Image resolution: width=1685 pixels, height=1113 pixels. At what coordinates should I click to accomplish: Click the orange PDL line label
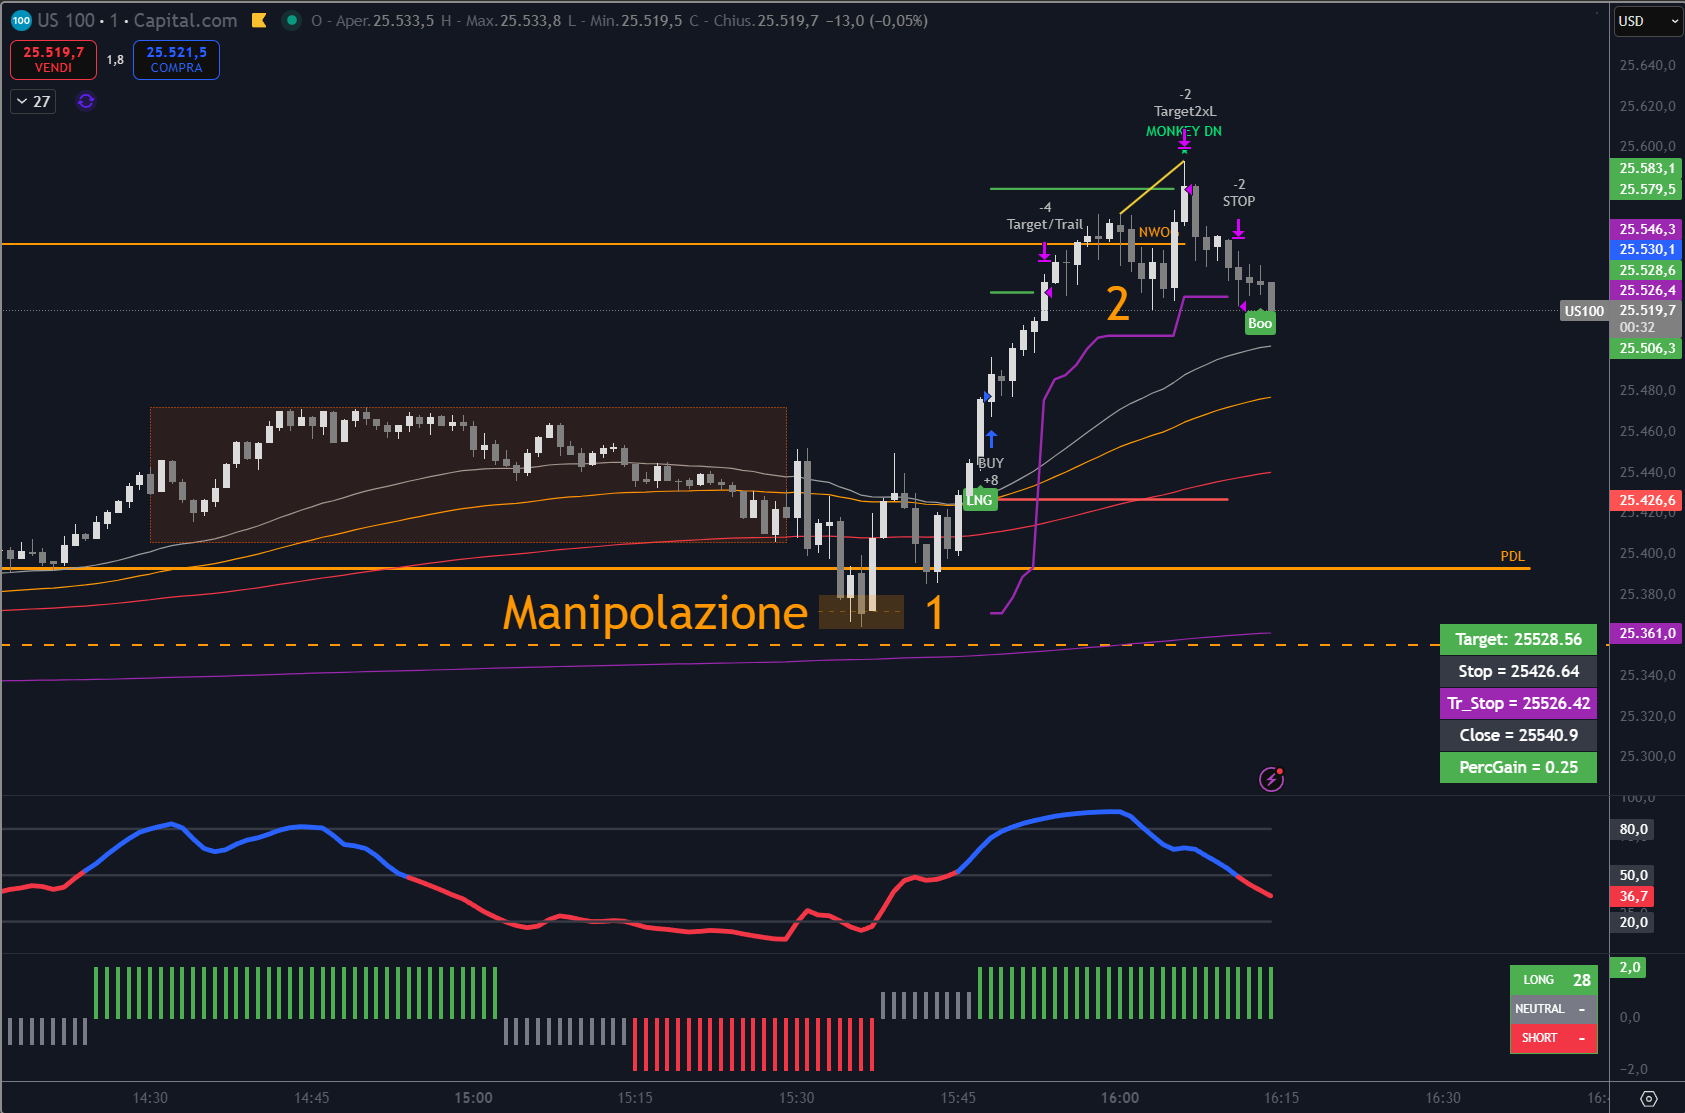pos(1512,556)
